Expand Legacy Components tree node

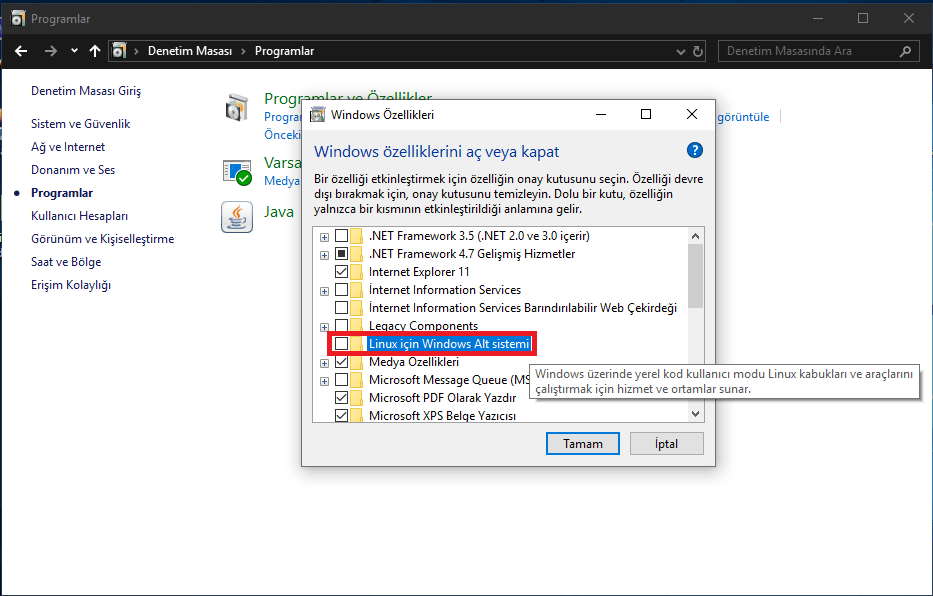(x=324, y=327)
